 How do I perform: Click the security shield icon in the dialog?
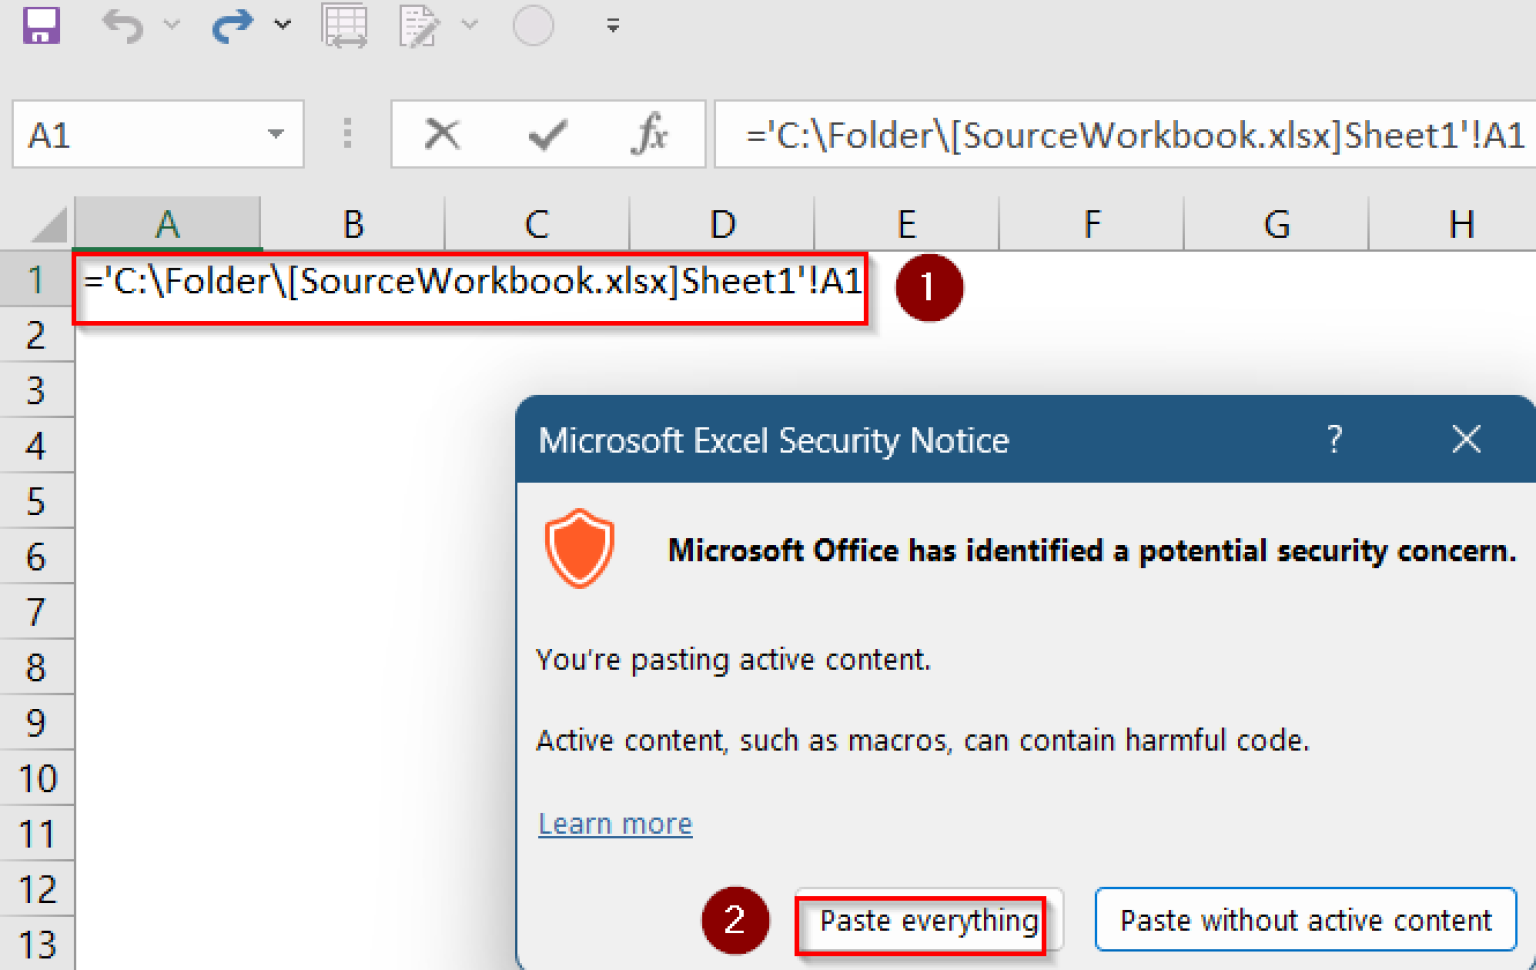(580, 548)
